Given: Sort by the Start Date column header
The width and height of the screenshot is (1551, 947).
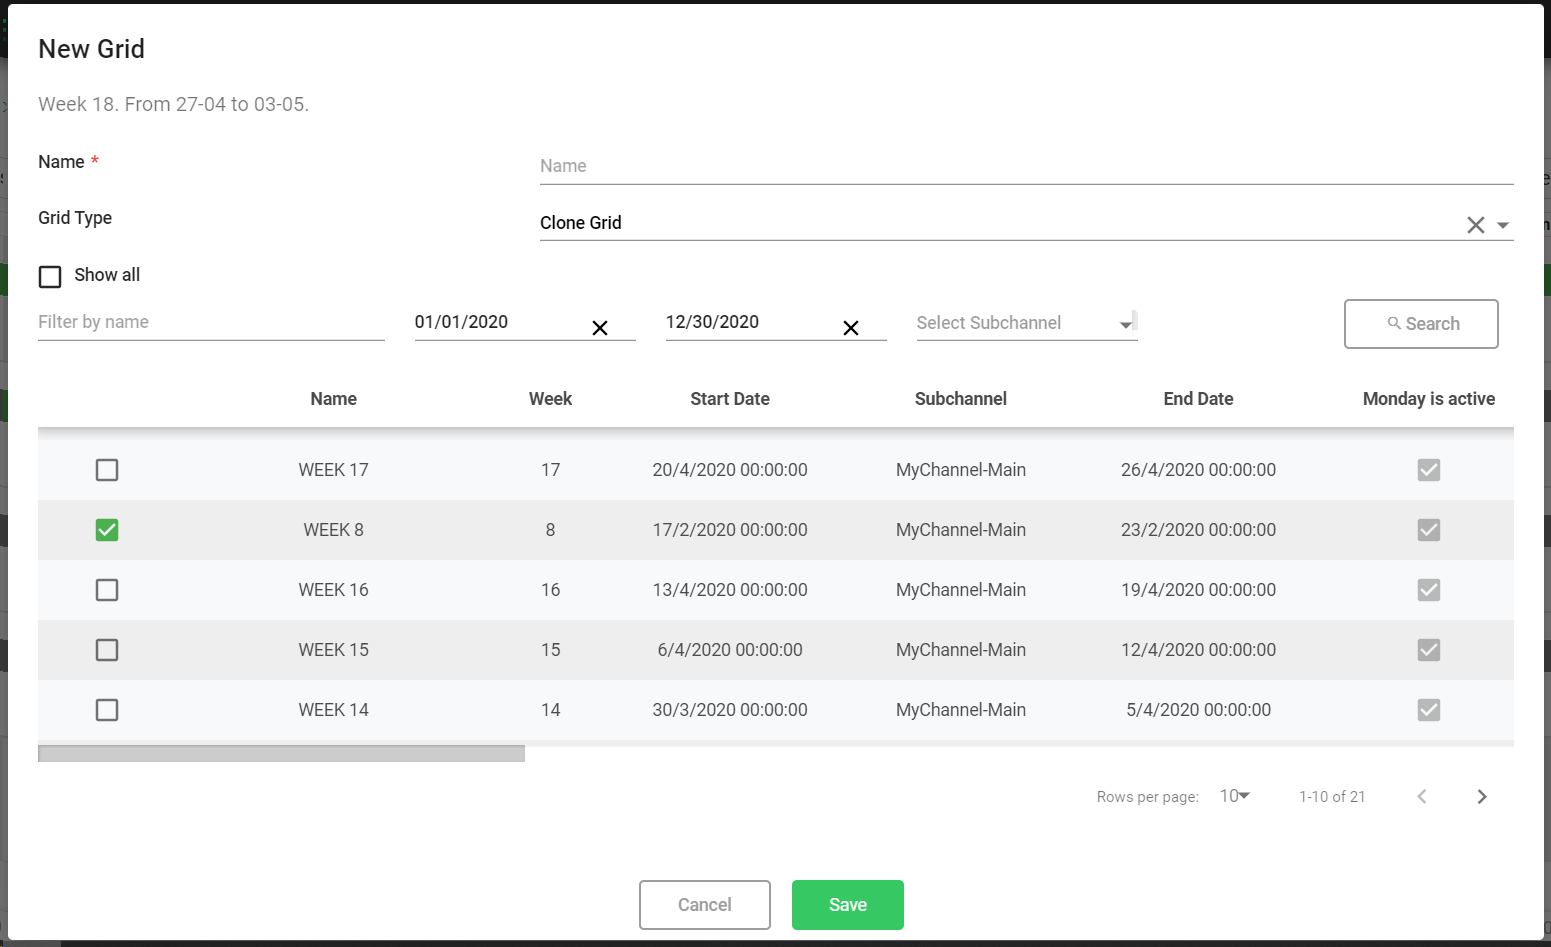Looking at the screenshot, I should [x=729, y=399].
